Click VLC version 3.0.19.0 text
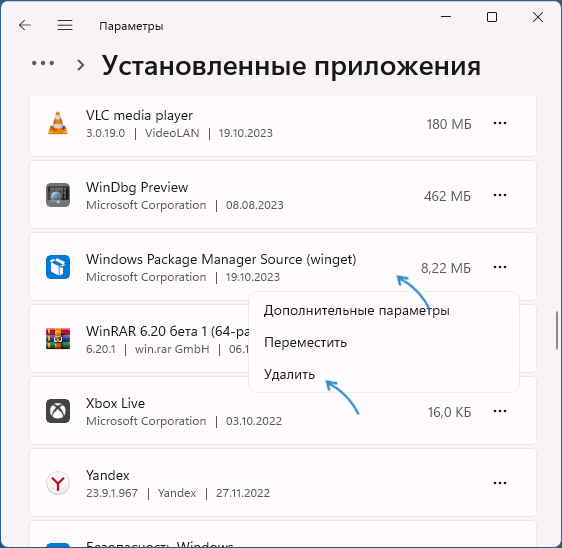The width and height of the screenshot is (562, 548). (x=105, y=133)
